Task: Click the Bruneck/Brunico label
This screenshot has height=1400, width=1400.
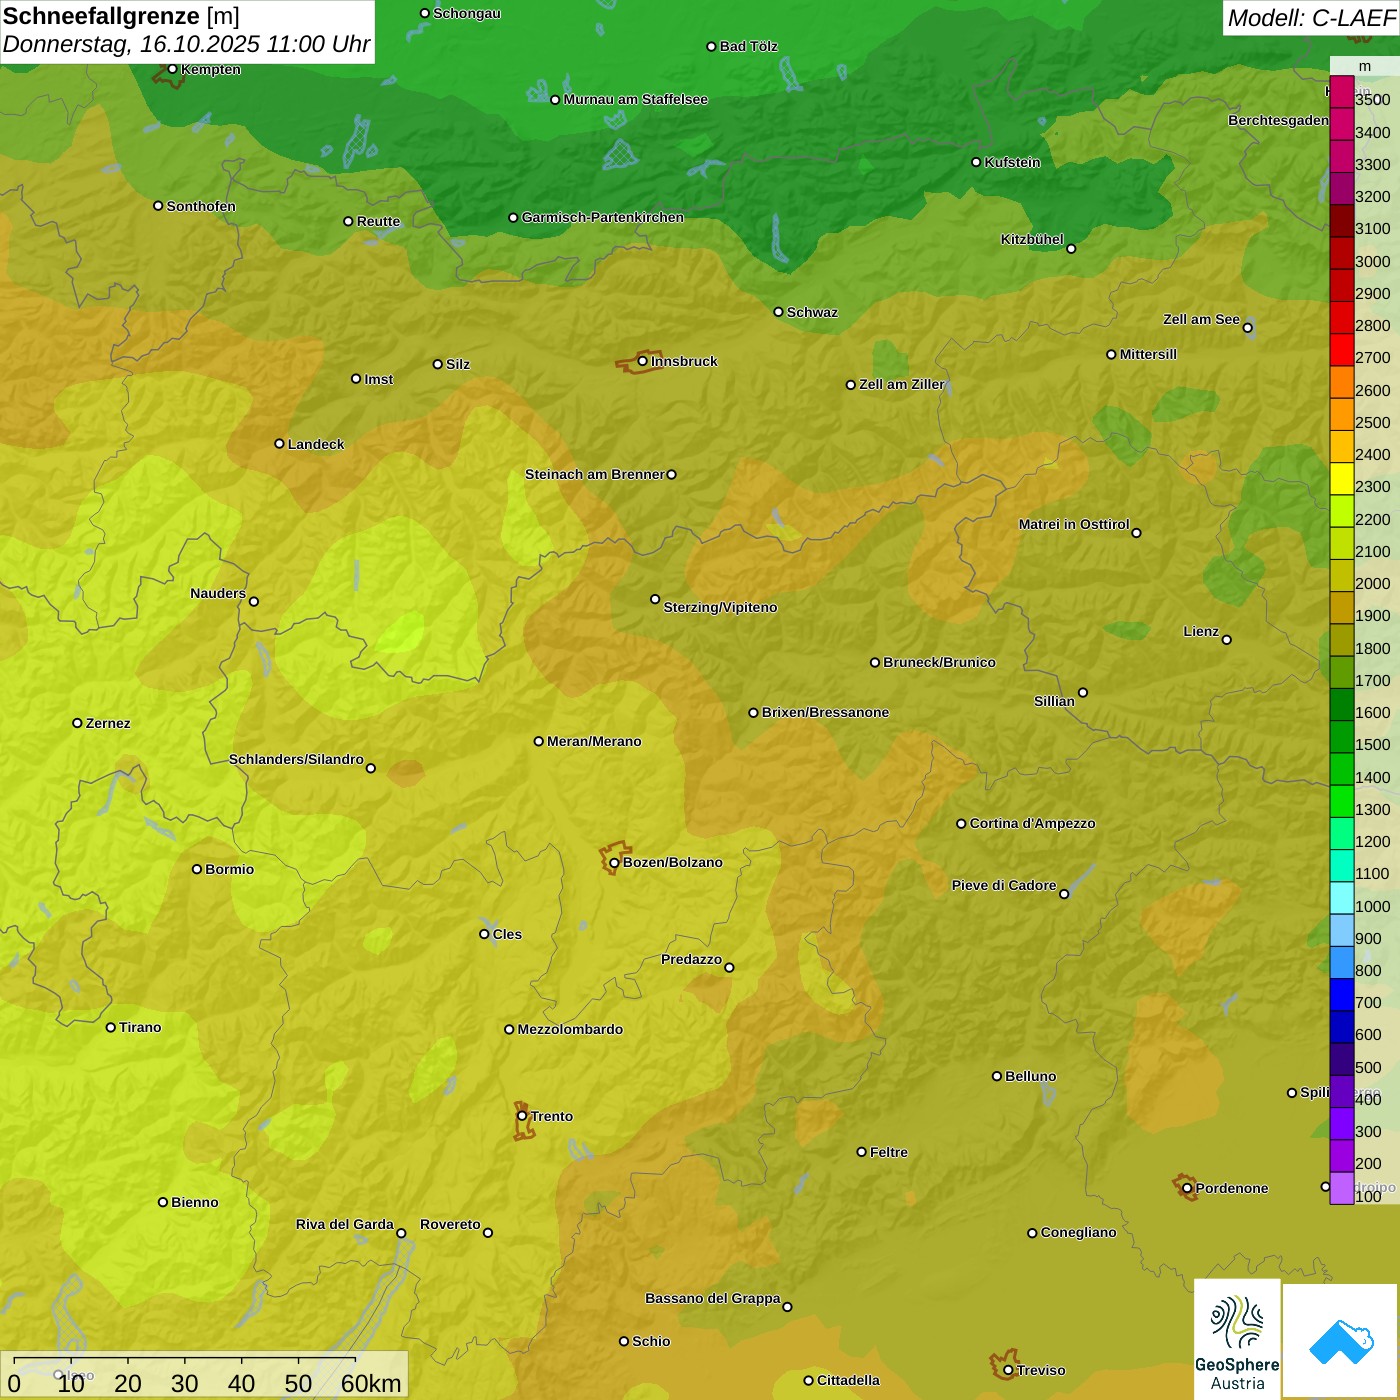Action: [x=939, y=662]
